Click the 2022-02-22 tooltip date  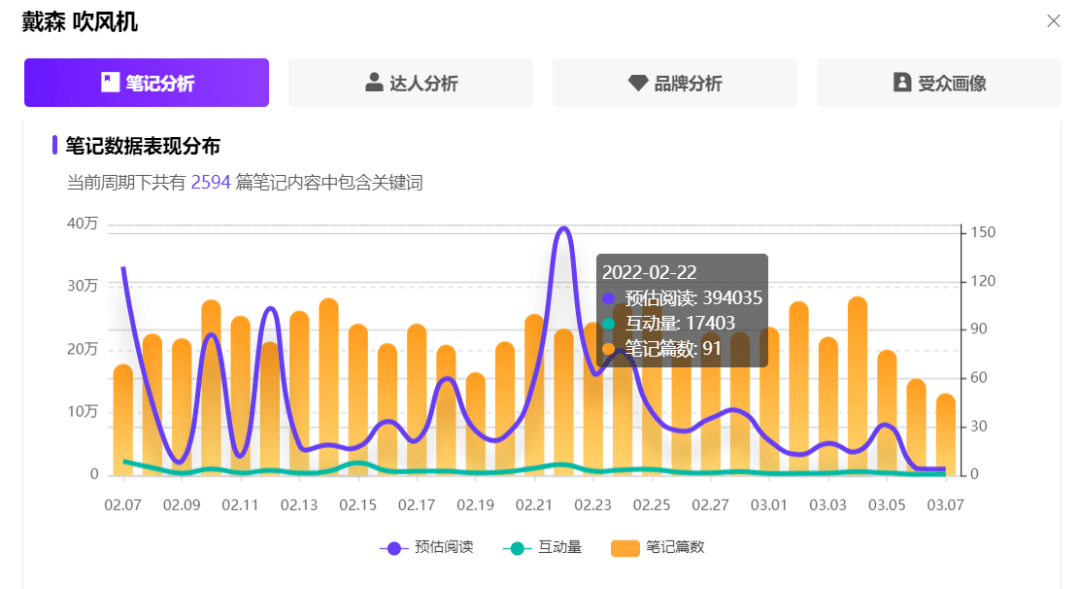pos(650,273)
